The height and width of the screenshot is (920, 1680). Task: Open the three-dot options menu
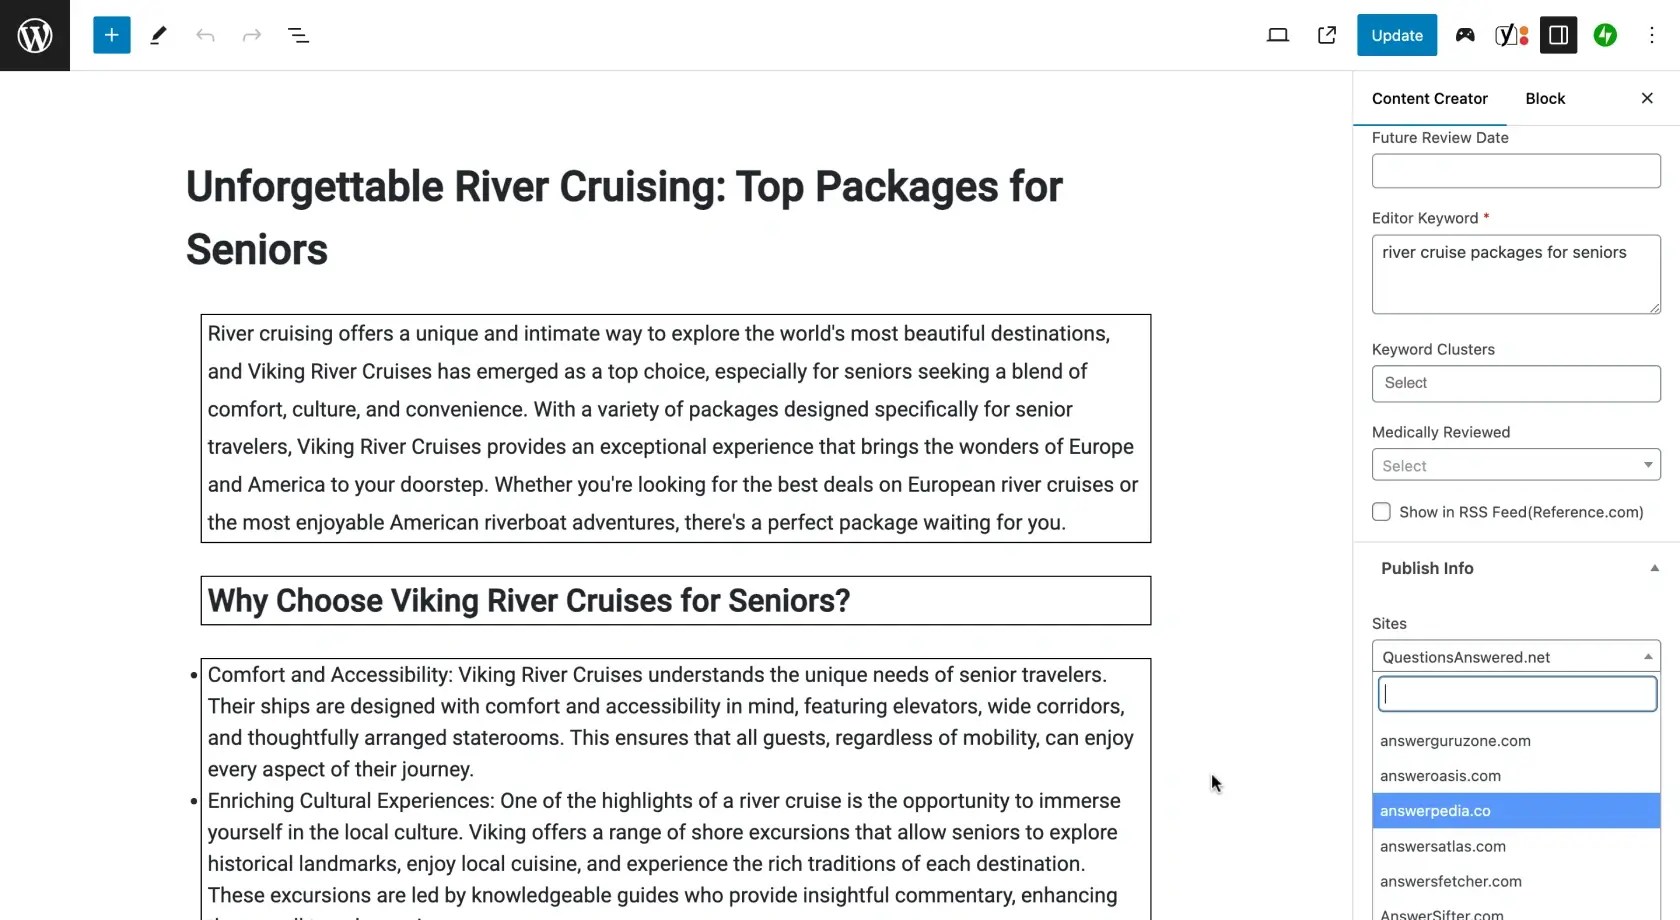pyautogui.click(x=1652, y=35)
